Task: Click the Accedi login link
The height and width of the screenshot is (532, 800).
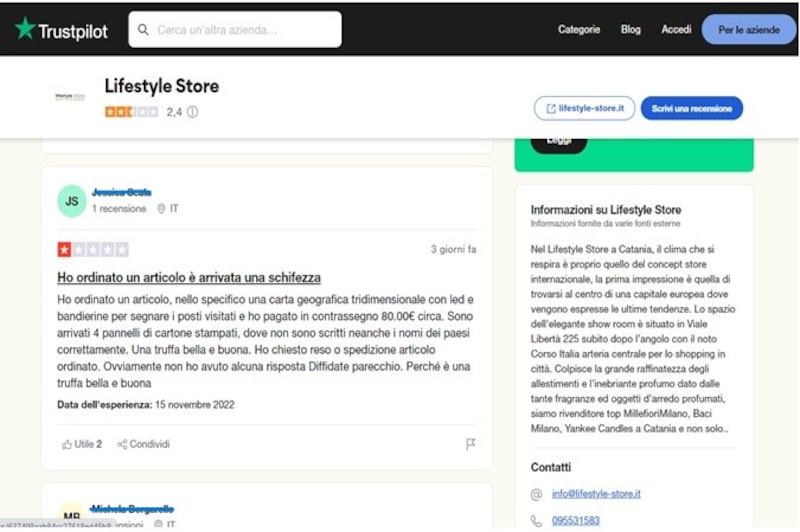Action: pyautogui.click(x=676, y=30)
